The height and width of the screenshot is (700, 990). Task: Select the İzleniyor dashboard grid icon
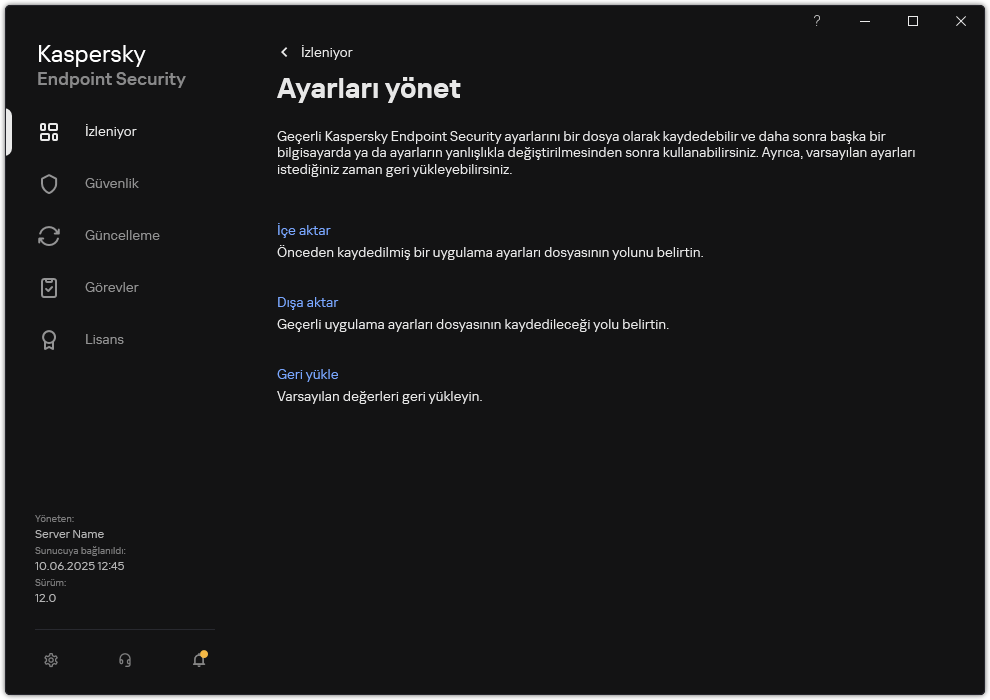click(49, 130)
